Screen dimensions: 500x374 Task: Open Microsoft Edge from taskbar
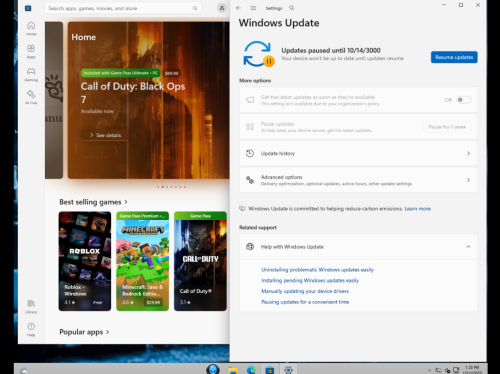[x=251, y=370]
